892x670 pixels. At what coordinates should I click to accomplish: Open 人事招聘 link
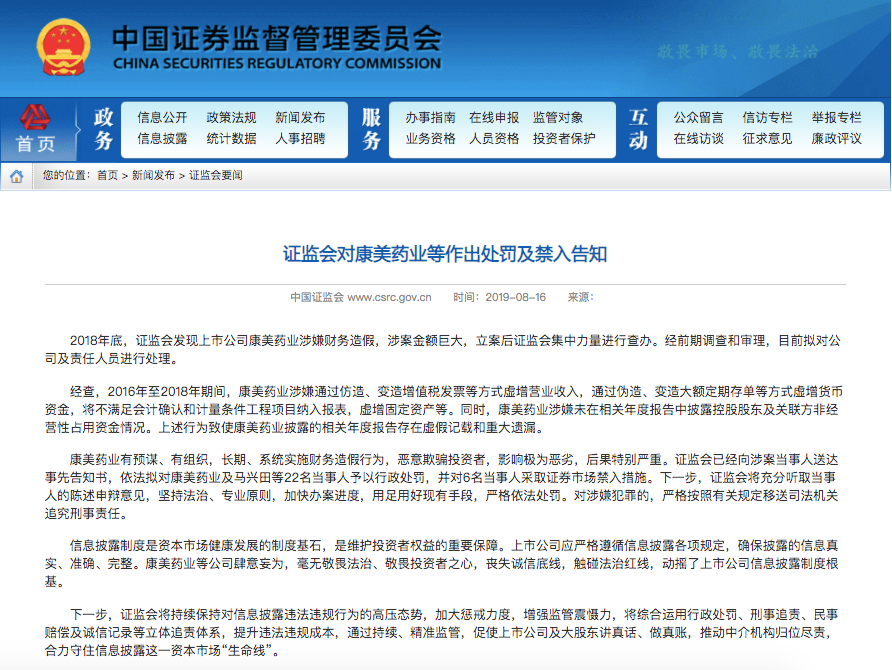click(300, 139)
